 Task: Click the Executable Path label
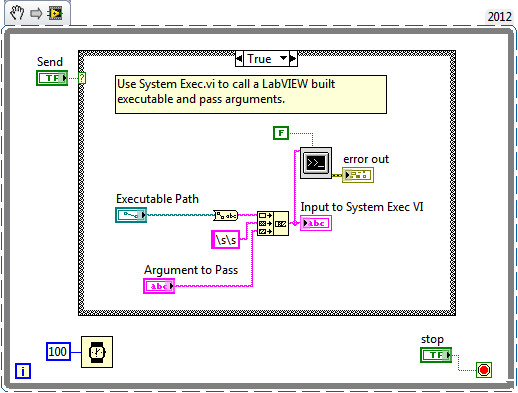[157, 199]
